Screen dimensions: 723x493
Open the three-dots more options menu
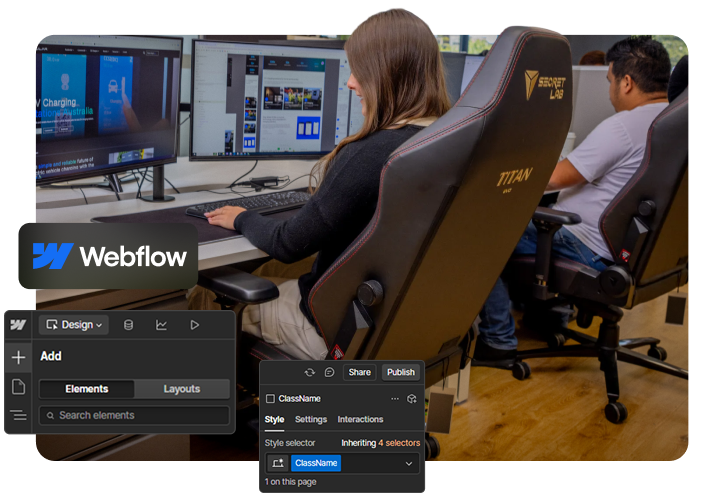click(395, 398)
